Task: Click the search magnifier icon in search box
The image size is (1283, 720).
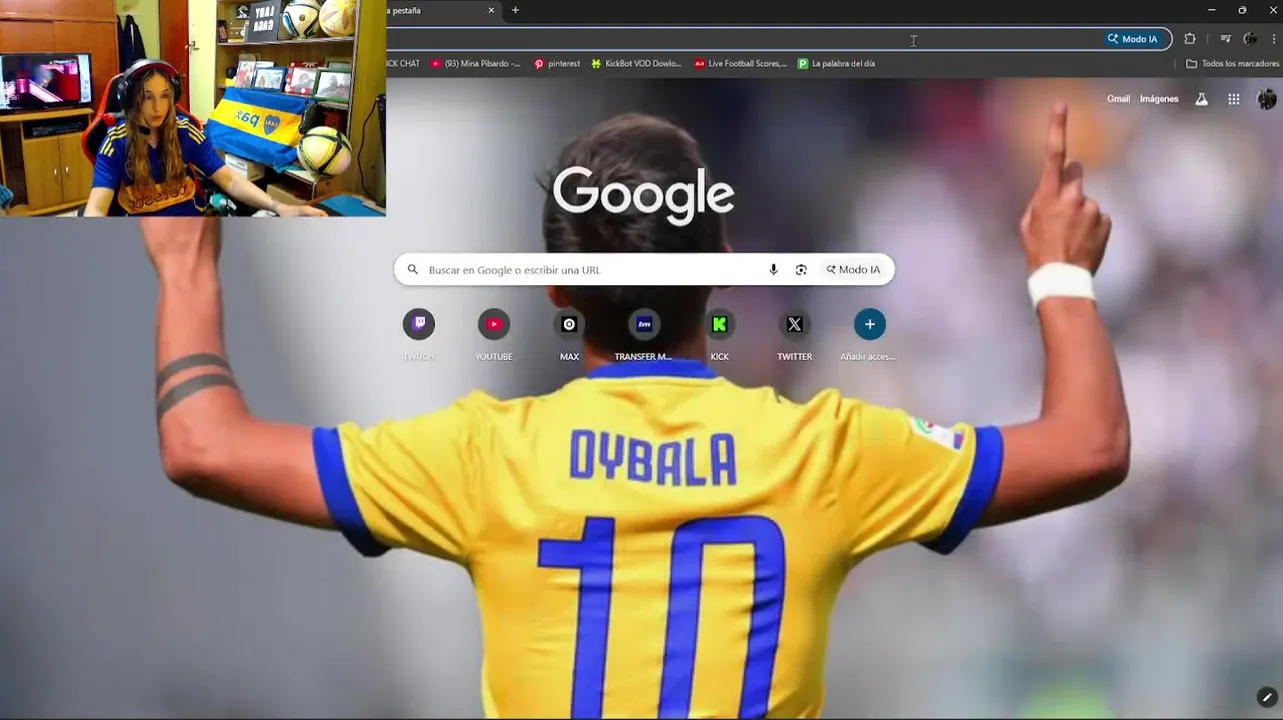Action: coord(413,270)
